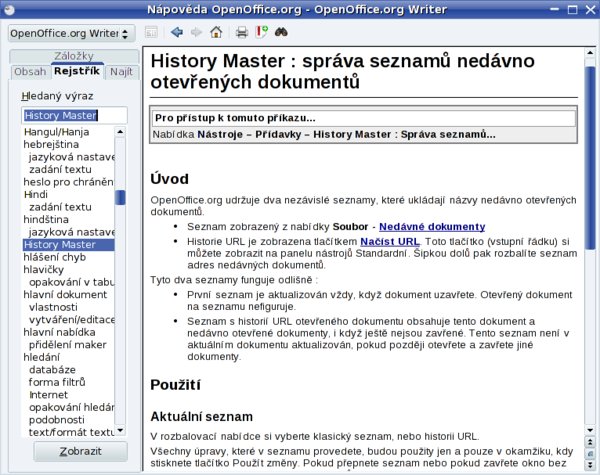
Task: Select the highlighted History Master entry
Action: (x=68, y=245)
